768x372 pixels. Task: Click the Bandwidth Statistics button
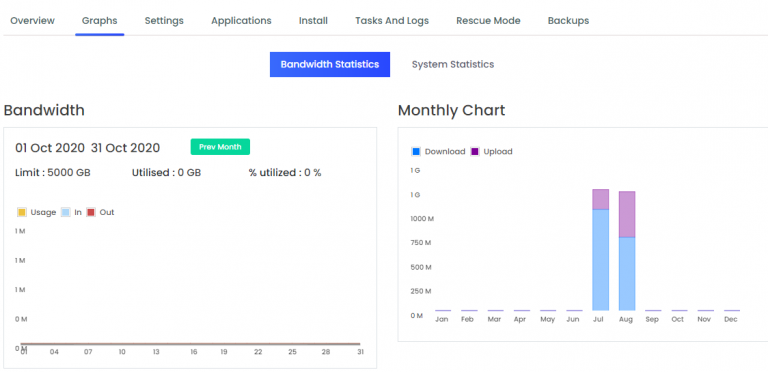pyautogui.click(x=330, y=65)
